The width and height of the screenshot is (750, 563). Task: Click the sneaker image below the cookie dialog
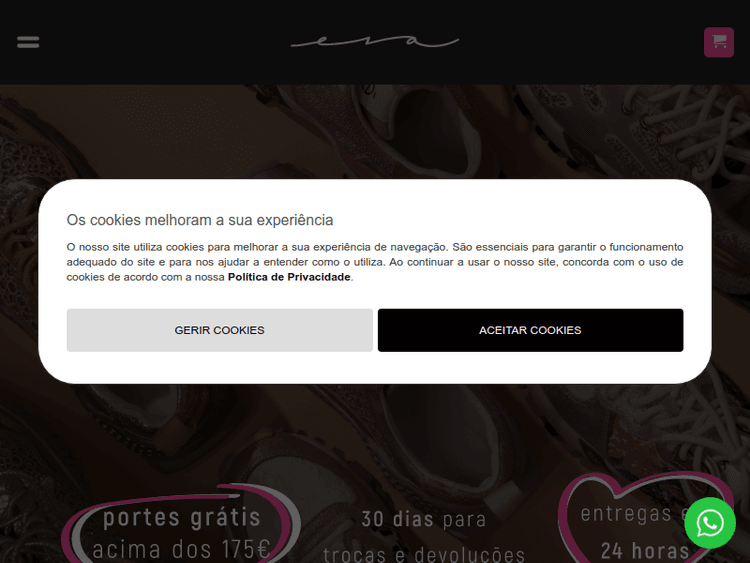click(375, 431)
